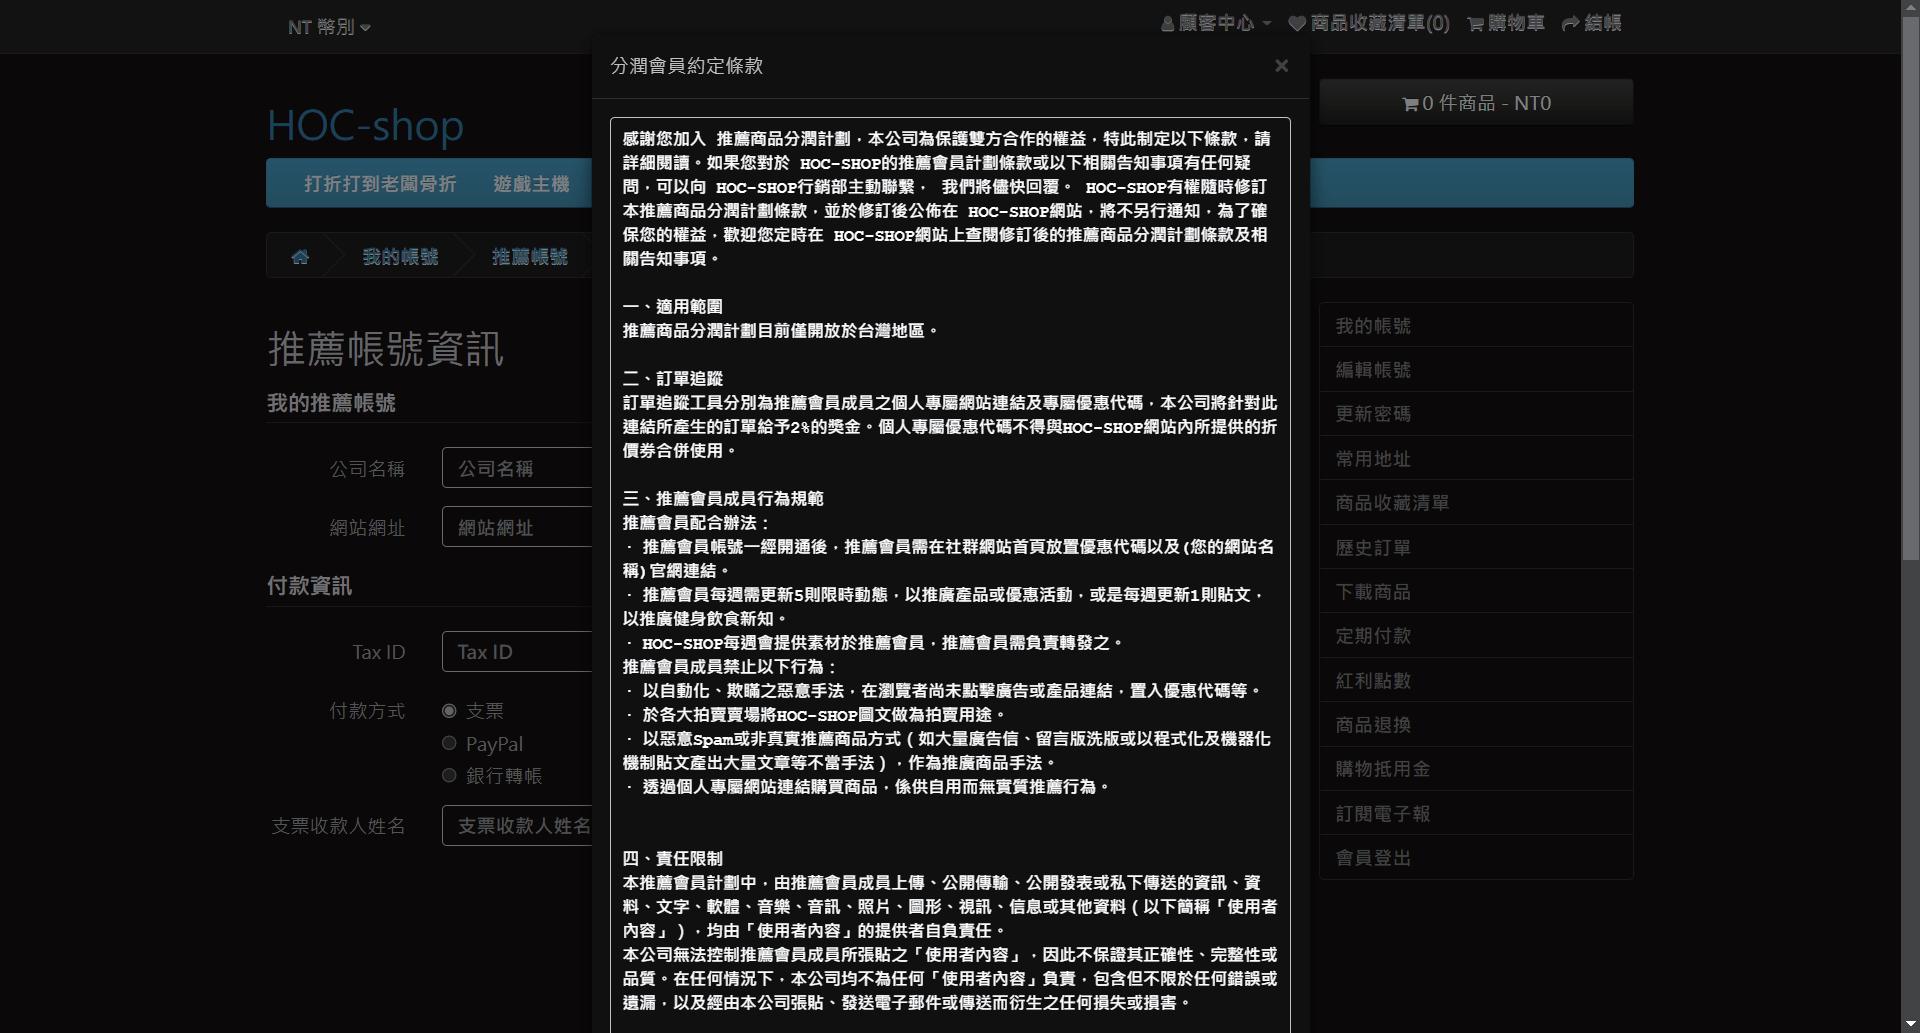Click the heart icon for 商品收藏清單

click(x=1297, y=24)
